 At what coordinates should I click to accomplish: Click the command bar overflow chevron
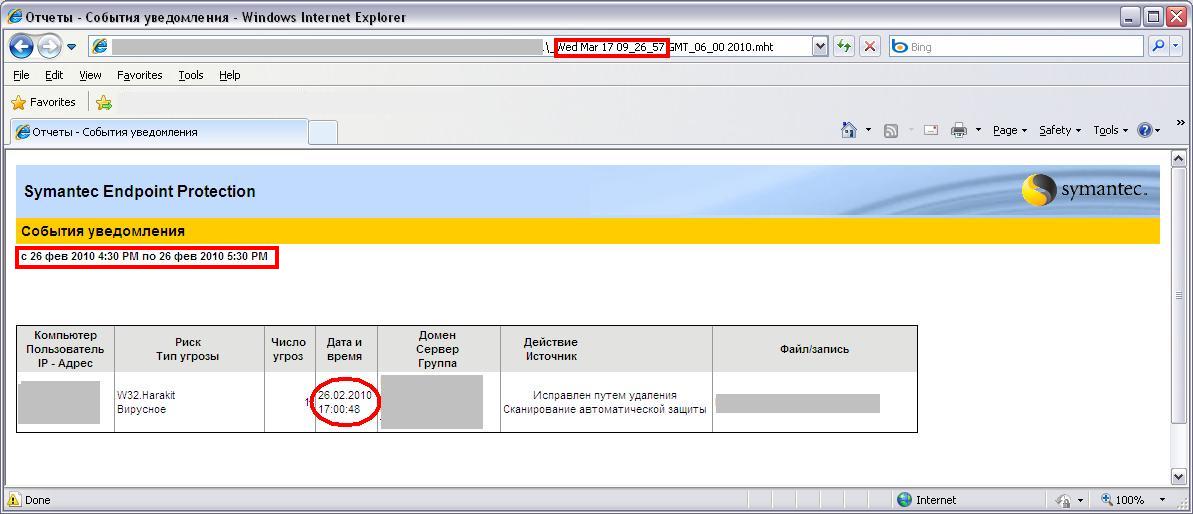[x=1180, y=122]
